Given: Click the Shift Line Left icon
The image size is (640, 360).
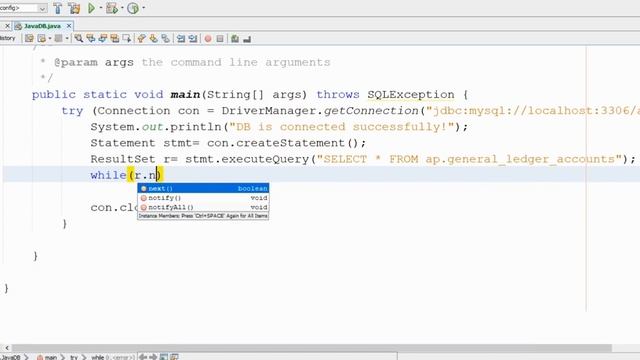Looking at the screenshot, I should [180, 39].
